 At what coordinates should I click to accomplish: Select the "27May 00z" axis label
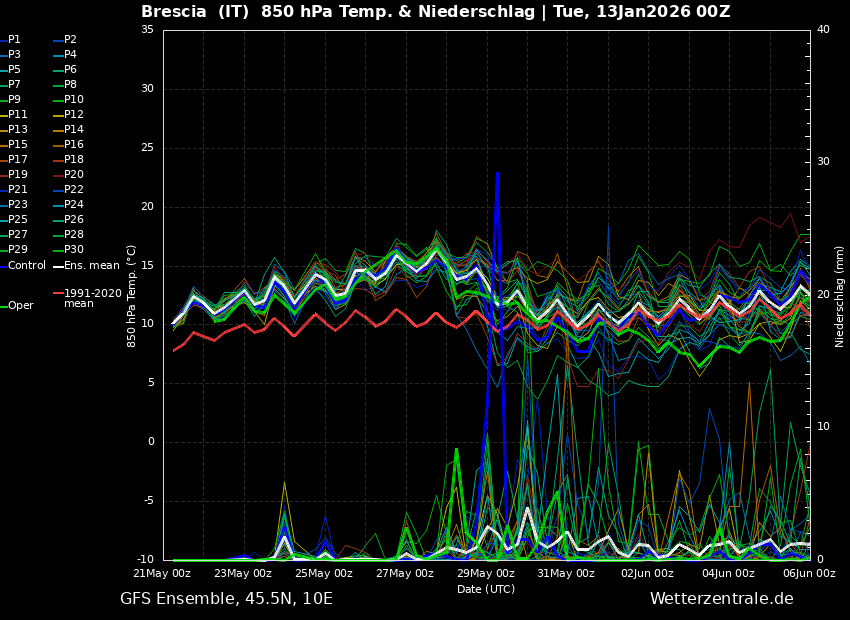(406, 573)
